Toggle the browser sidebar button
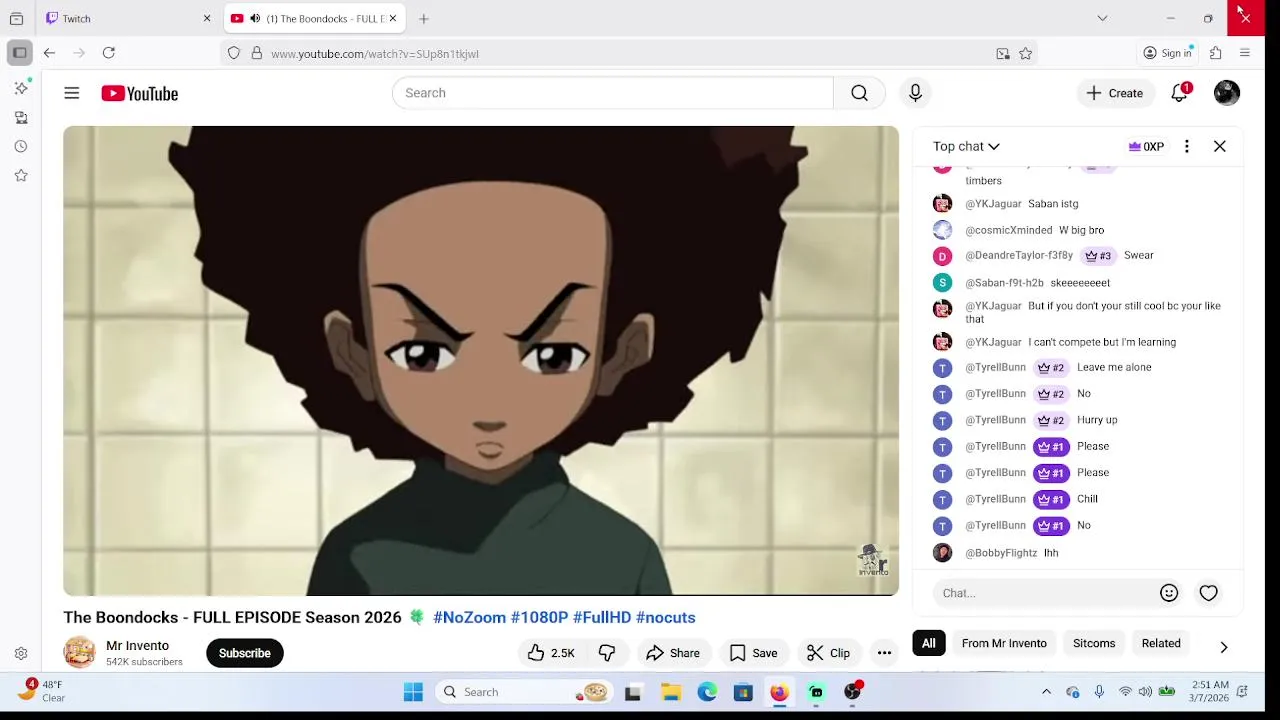Viewport: 1280px width, 720px height. (x=19, y=53)
